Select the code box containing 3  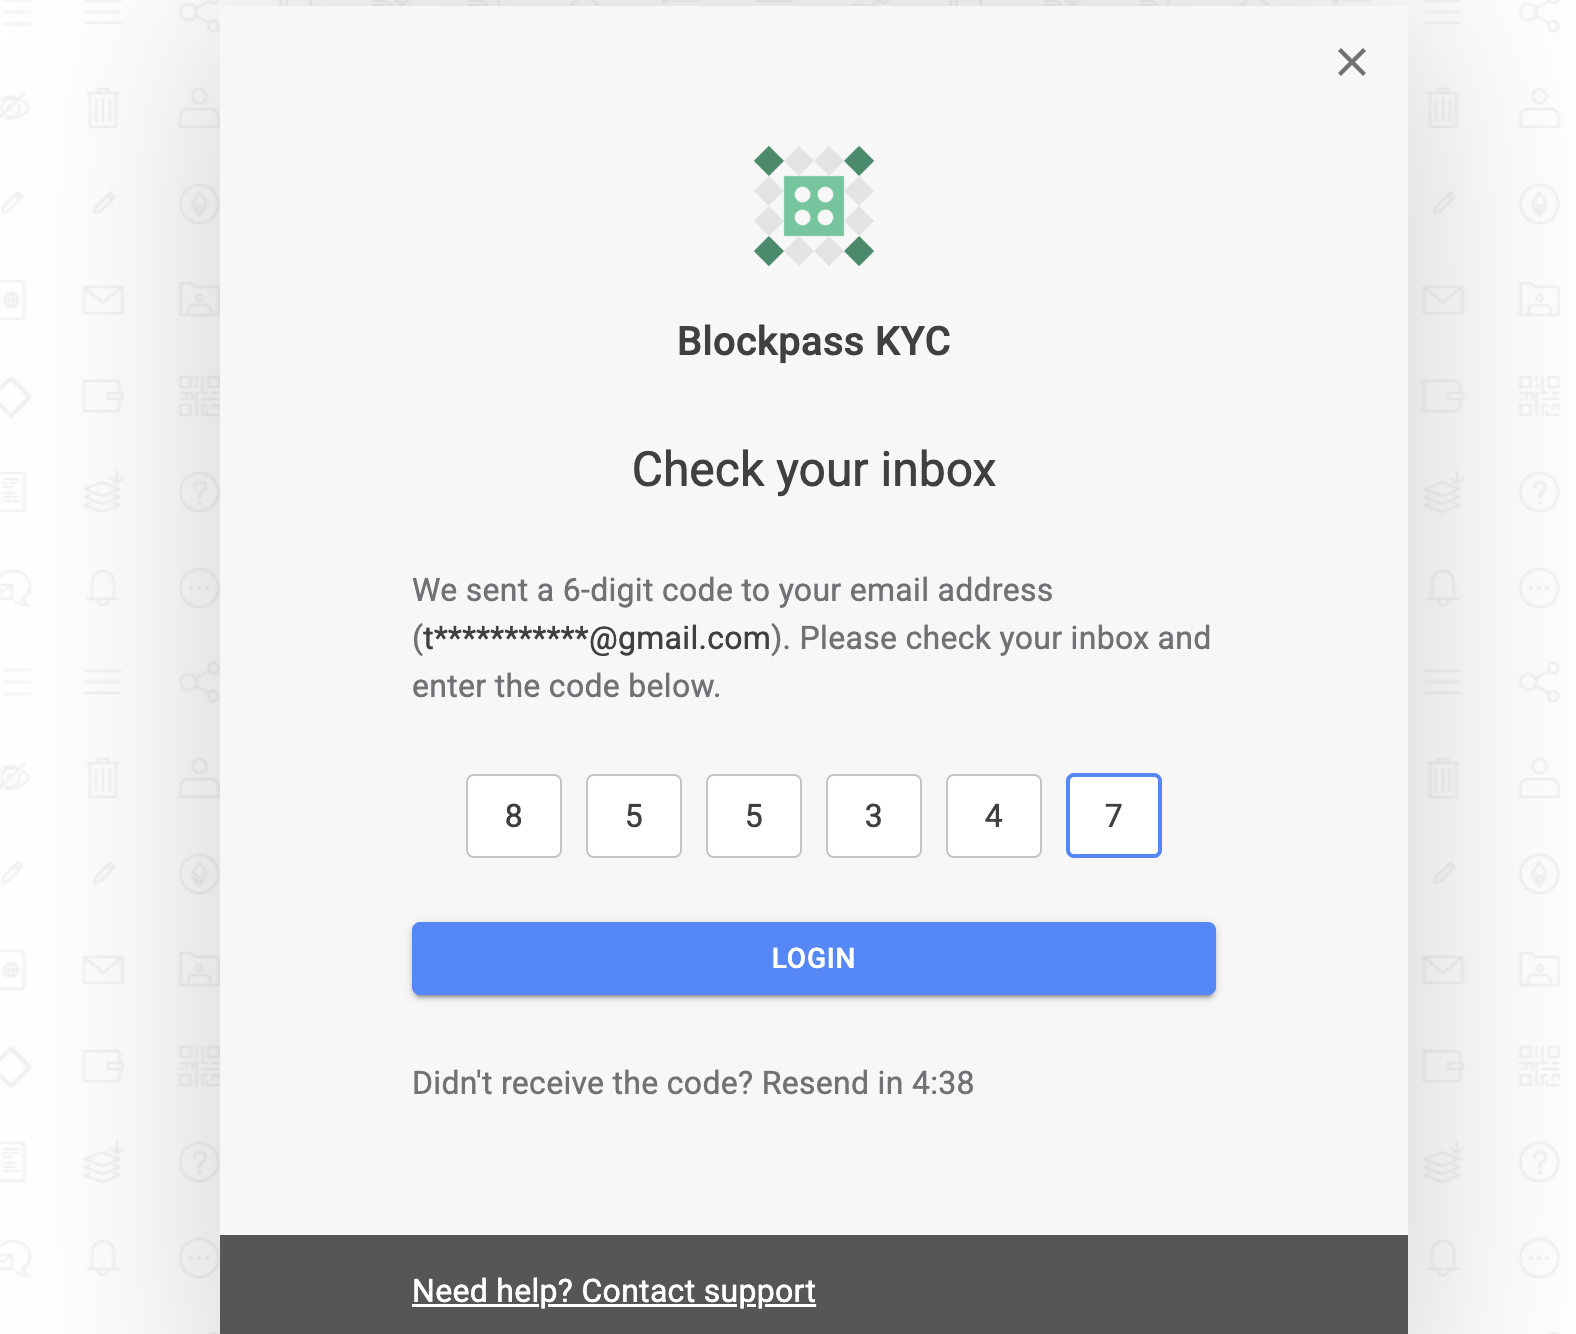(874, 816)
